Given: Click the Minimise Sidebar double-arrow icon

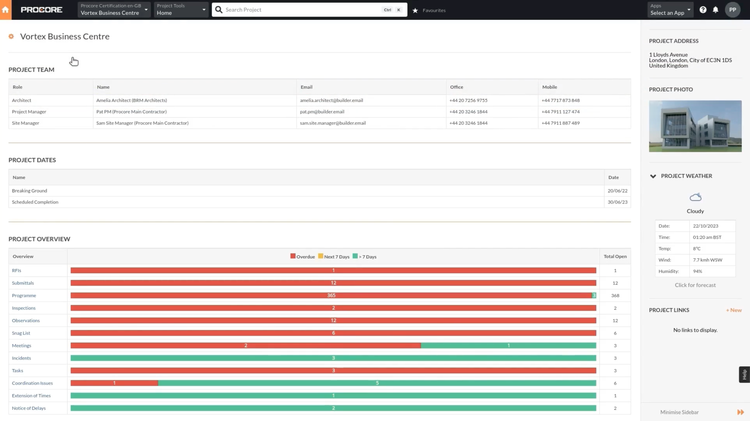Looking at the screenshot, I should point(740,412).
